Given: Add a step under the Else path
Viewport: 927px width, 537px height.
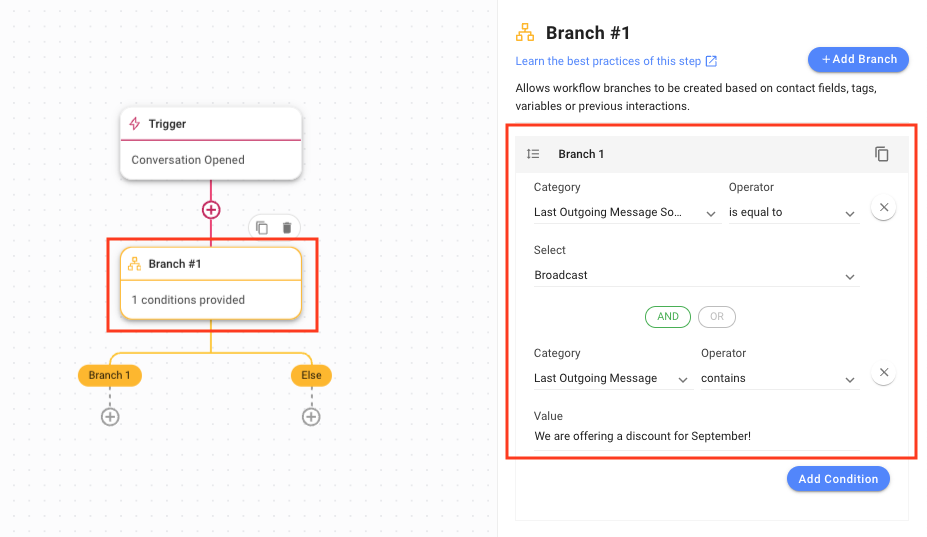Looking at the screenshot, I should pos(311,416).
